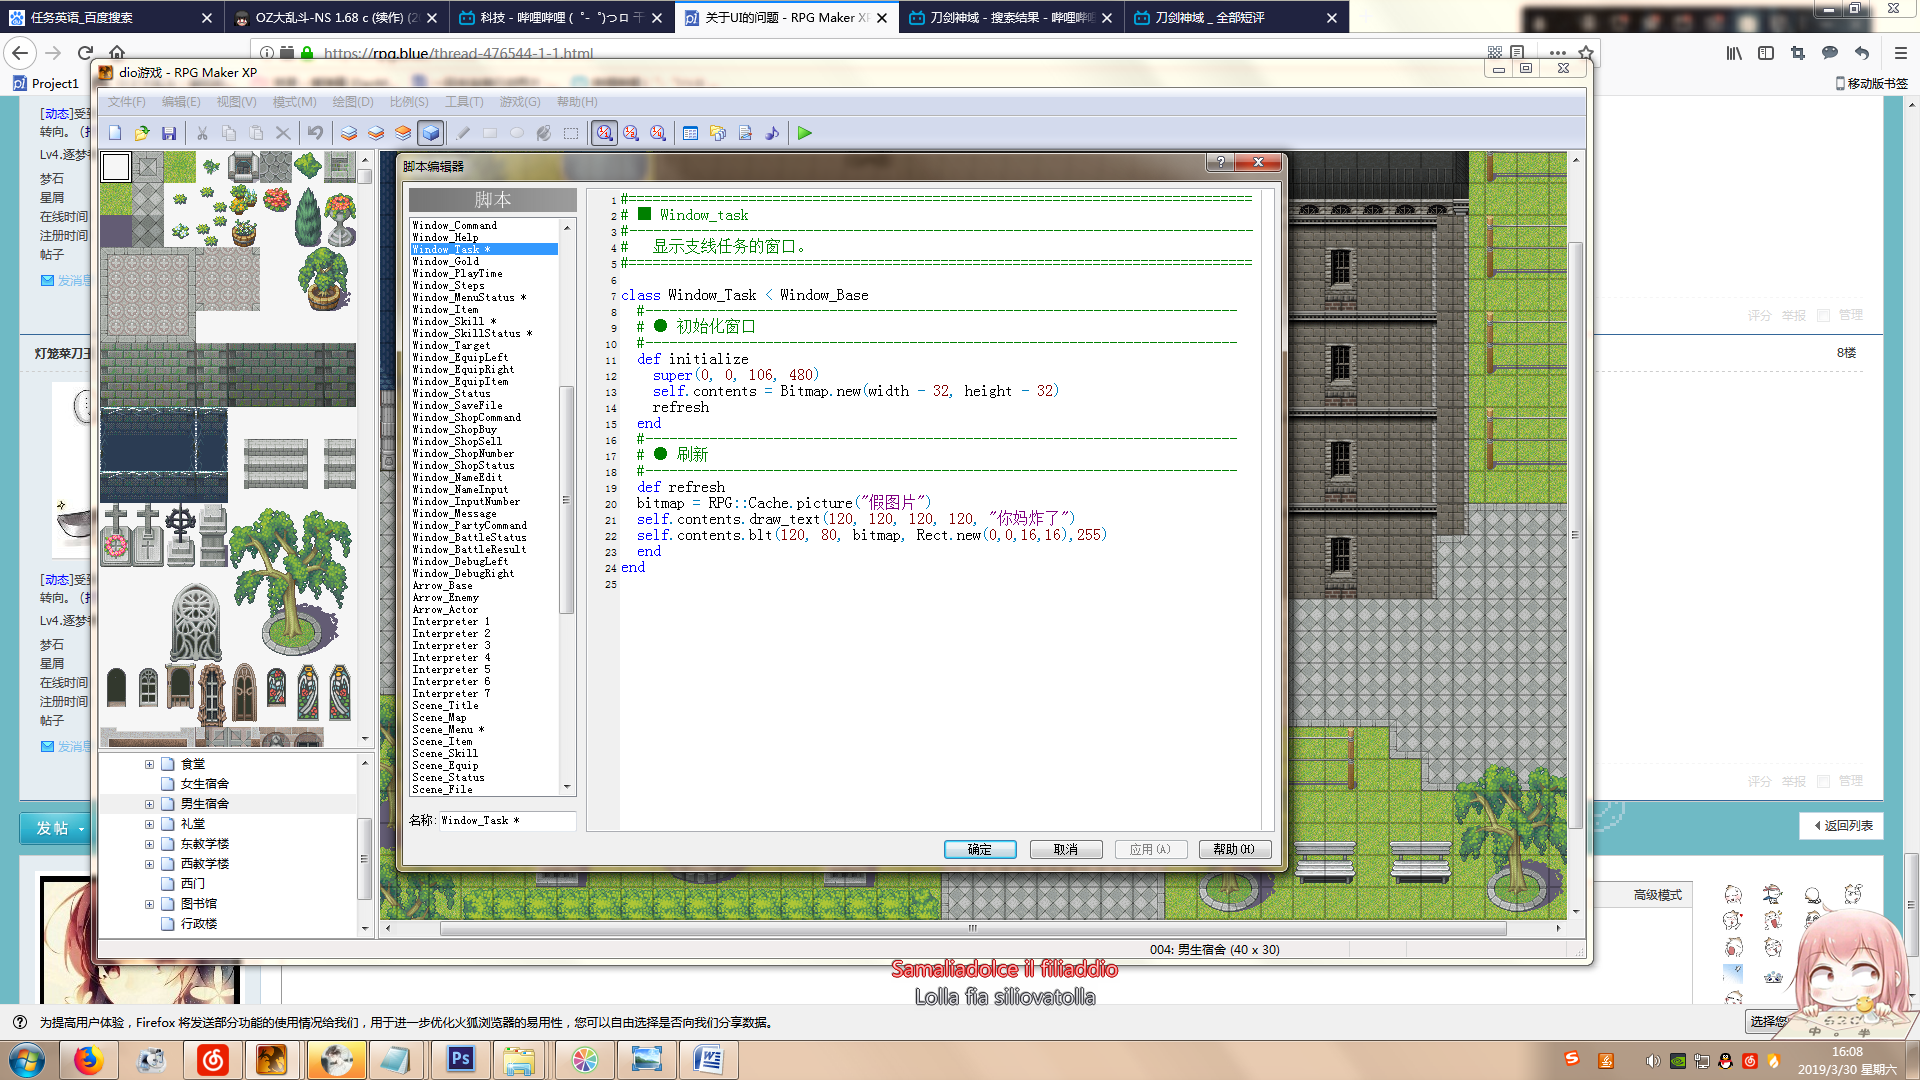
Task: Click the Cut scissors icon
Action: coord(202,133)
